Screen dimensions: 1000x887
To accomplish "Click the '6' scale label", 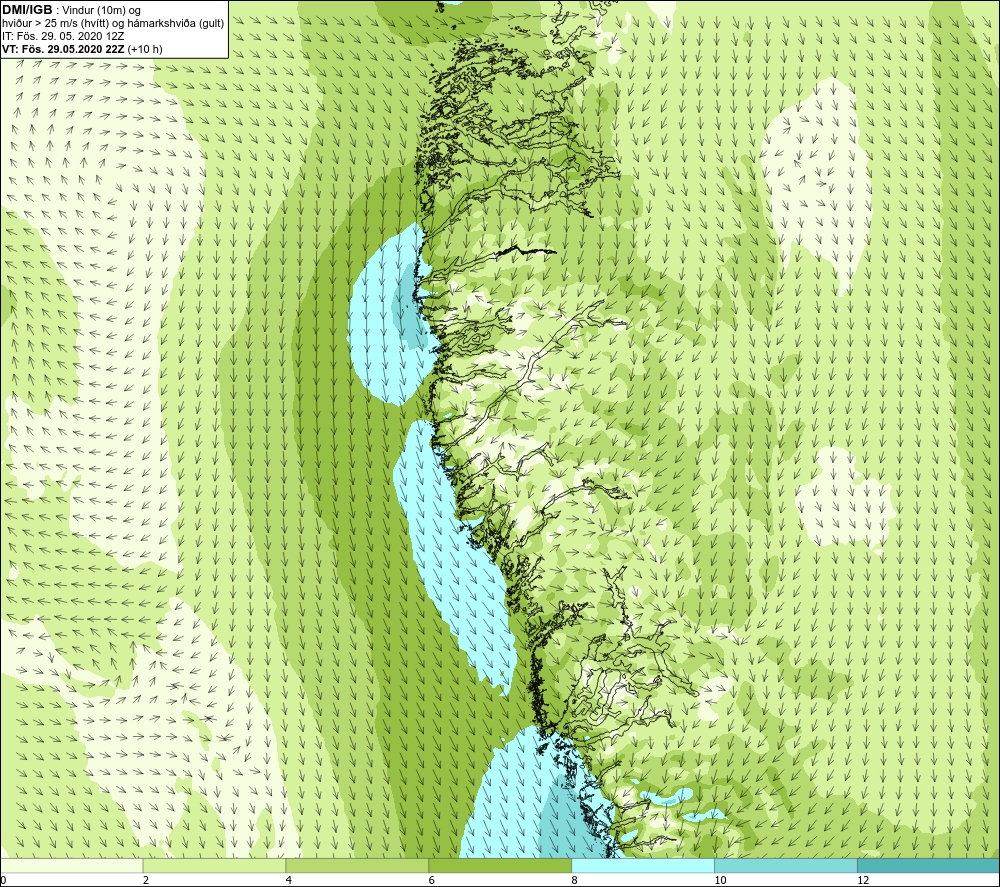I will (432, 880).
